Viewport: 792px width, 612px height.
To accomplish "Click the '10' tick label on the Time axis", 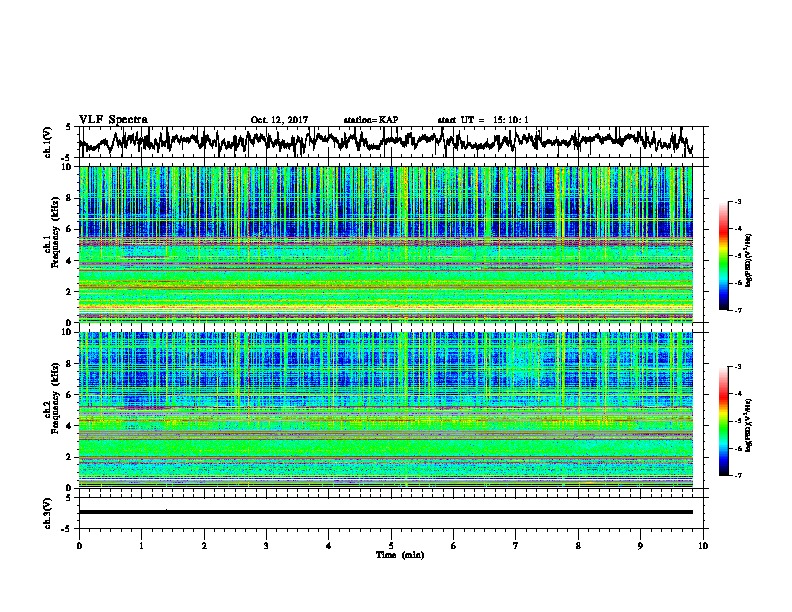I will point(703,546).
